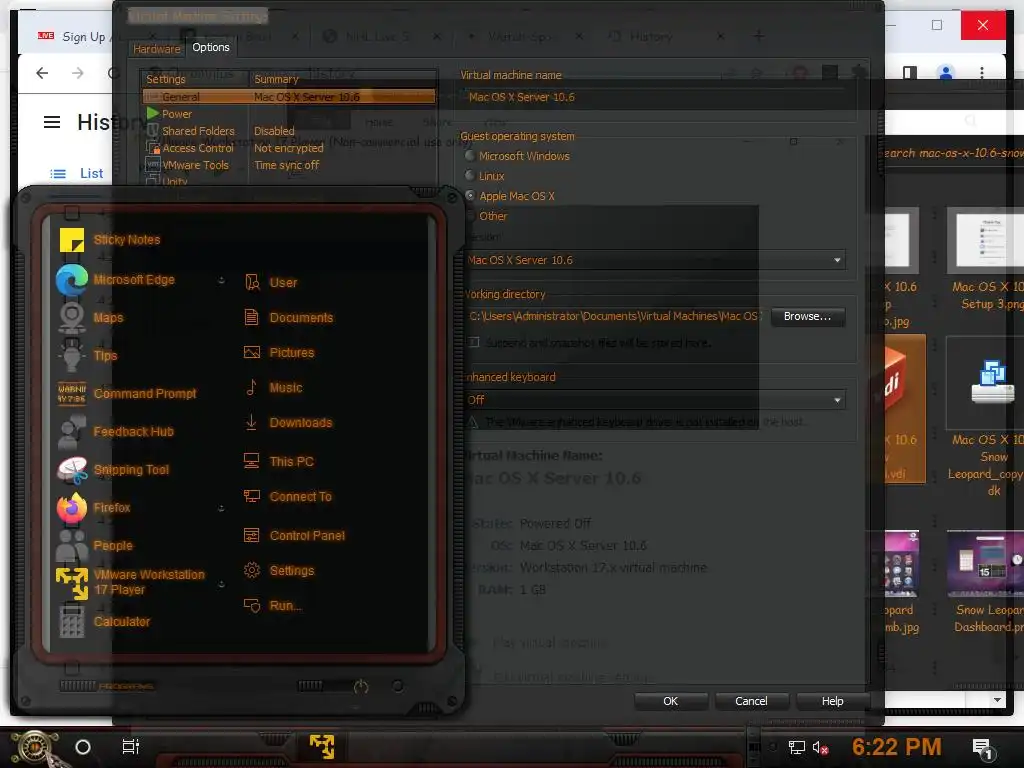The image size is (1024, 768).
Task: Open the notification center icon
Action: [982, 748]
